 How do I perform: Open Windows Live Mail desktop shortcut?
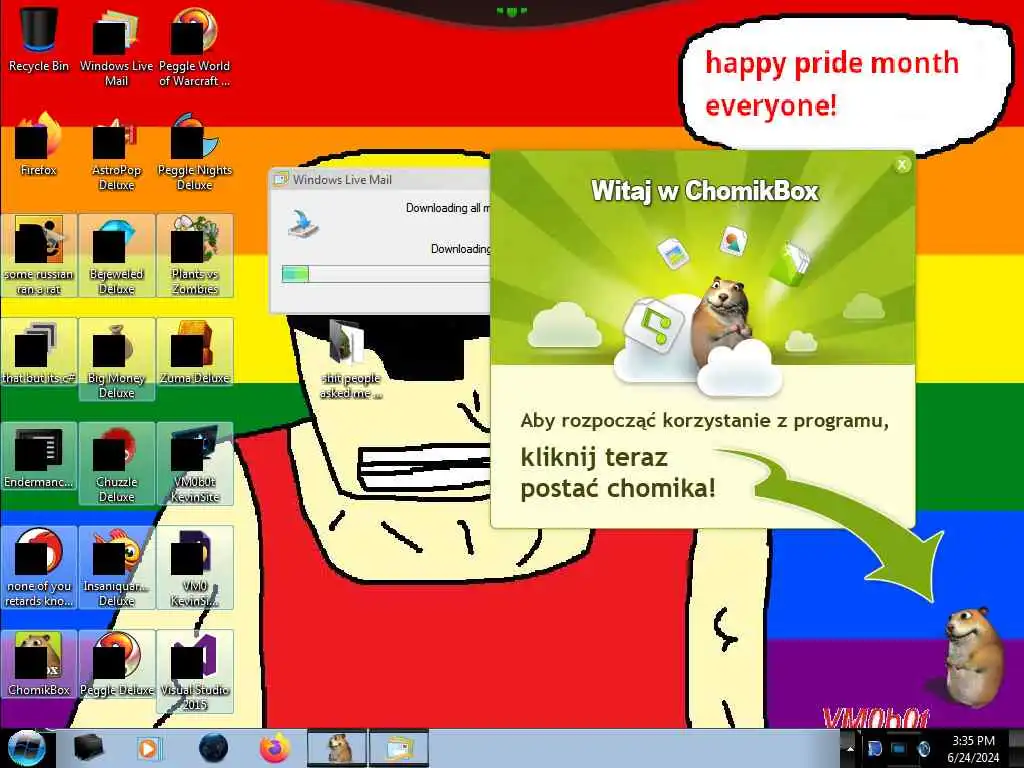116,47
